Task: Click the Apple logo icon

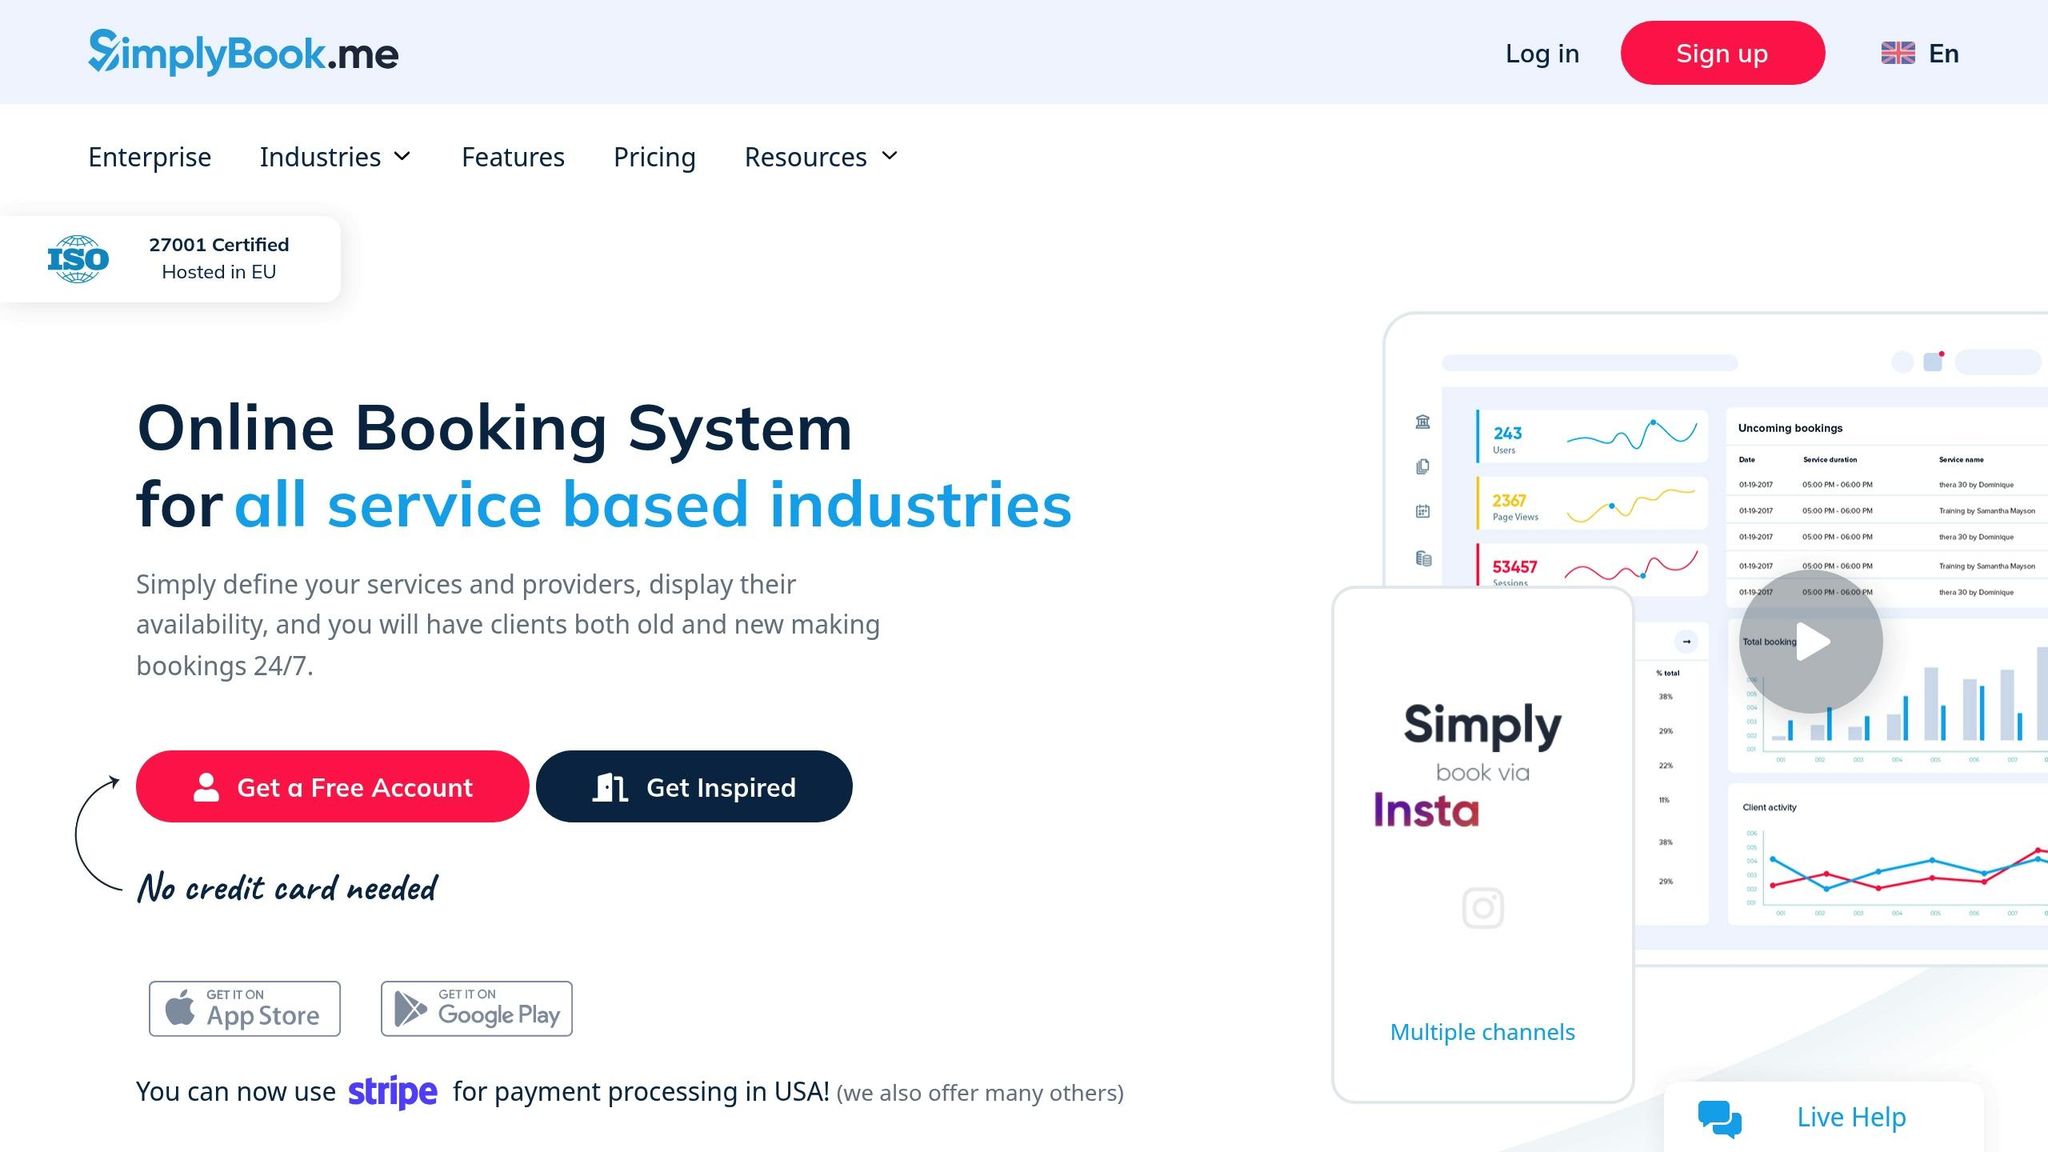Action: (180, 1007)
